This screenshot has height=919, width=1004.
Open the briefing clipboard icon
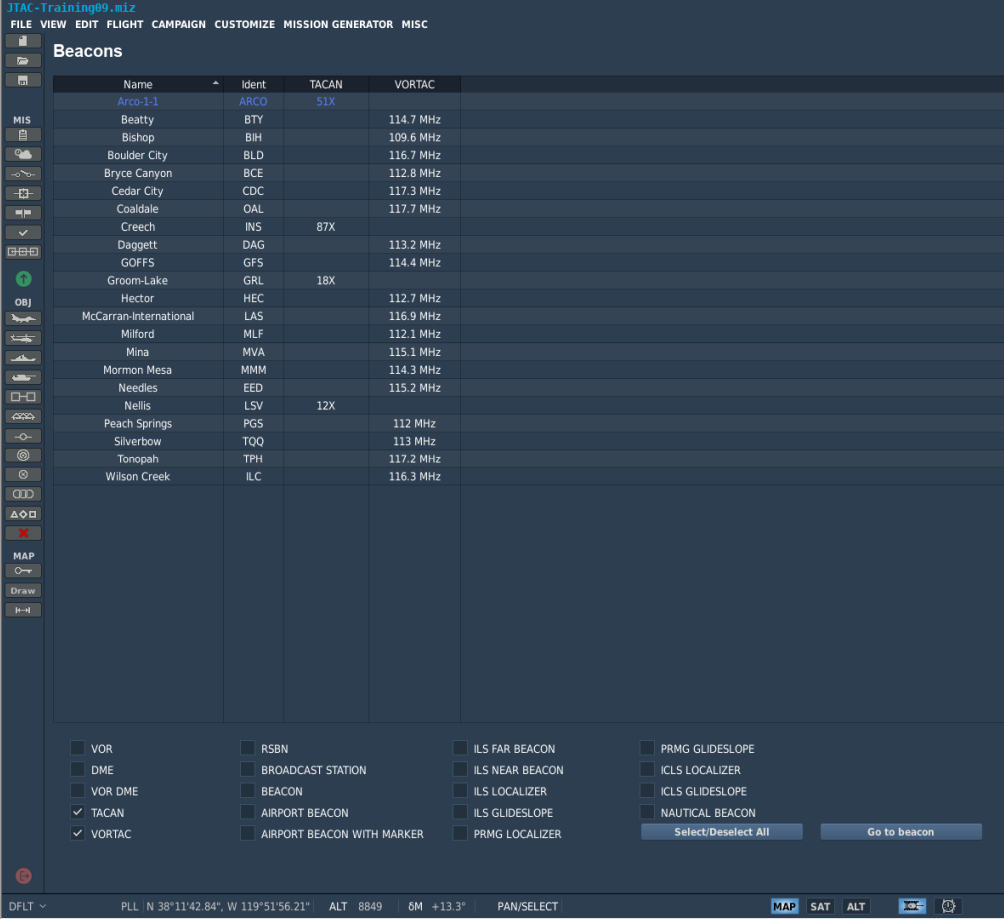pos(23,135)
